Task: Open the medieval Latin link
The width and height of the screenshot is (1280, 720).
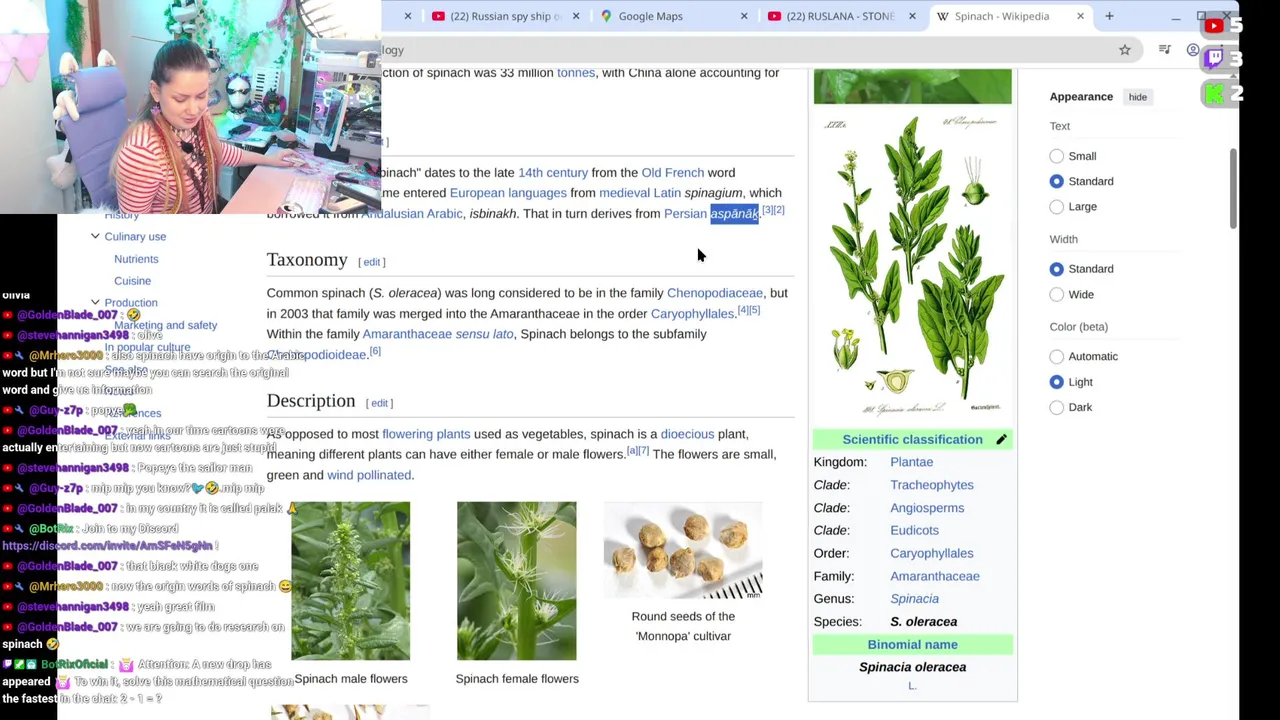Action: tap(640, 193)
